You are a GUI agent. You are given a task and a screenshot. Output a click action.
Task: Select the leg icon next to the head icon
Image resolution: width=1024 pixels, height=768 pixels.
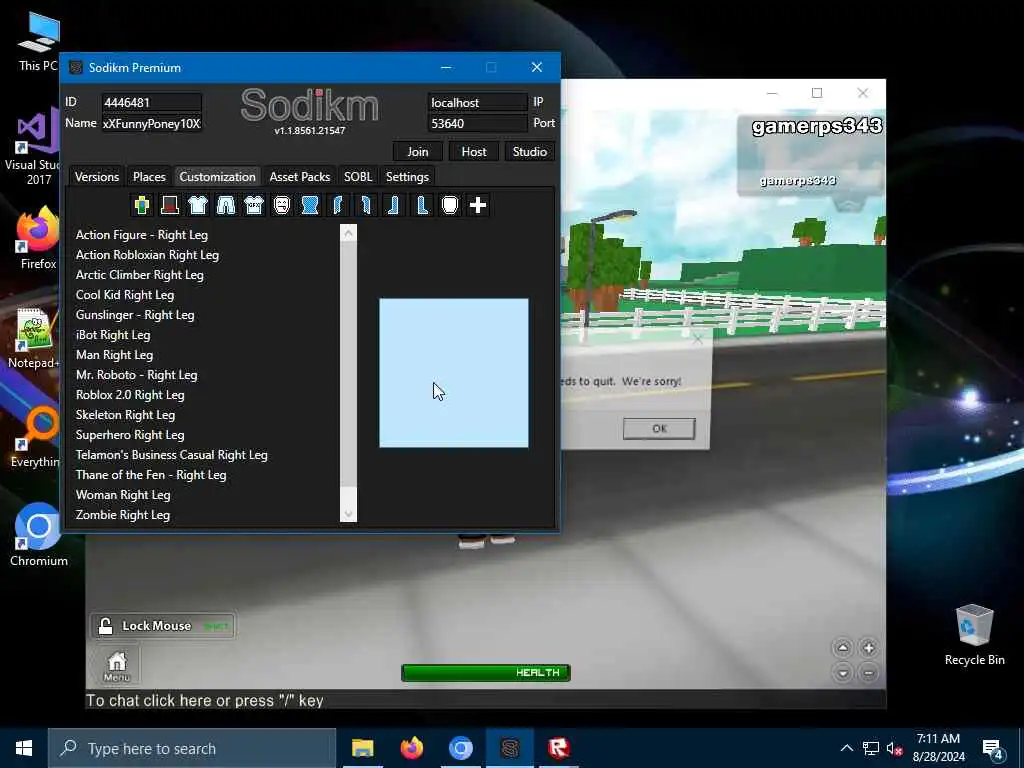(423, 205)
